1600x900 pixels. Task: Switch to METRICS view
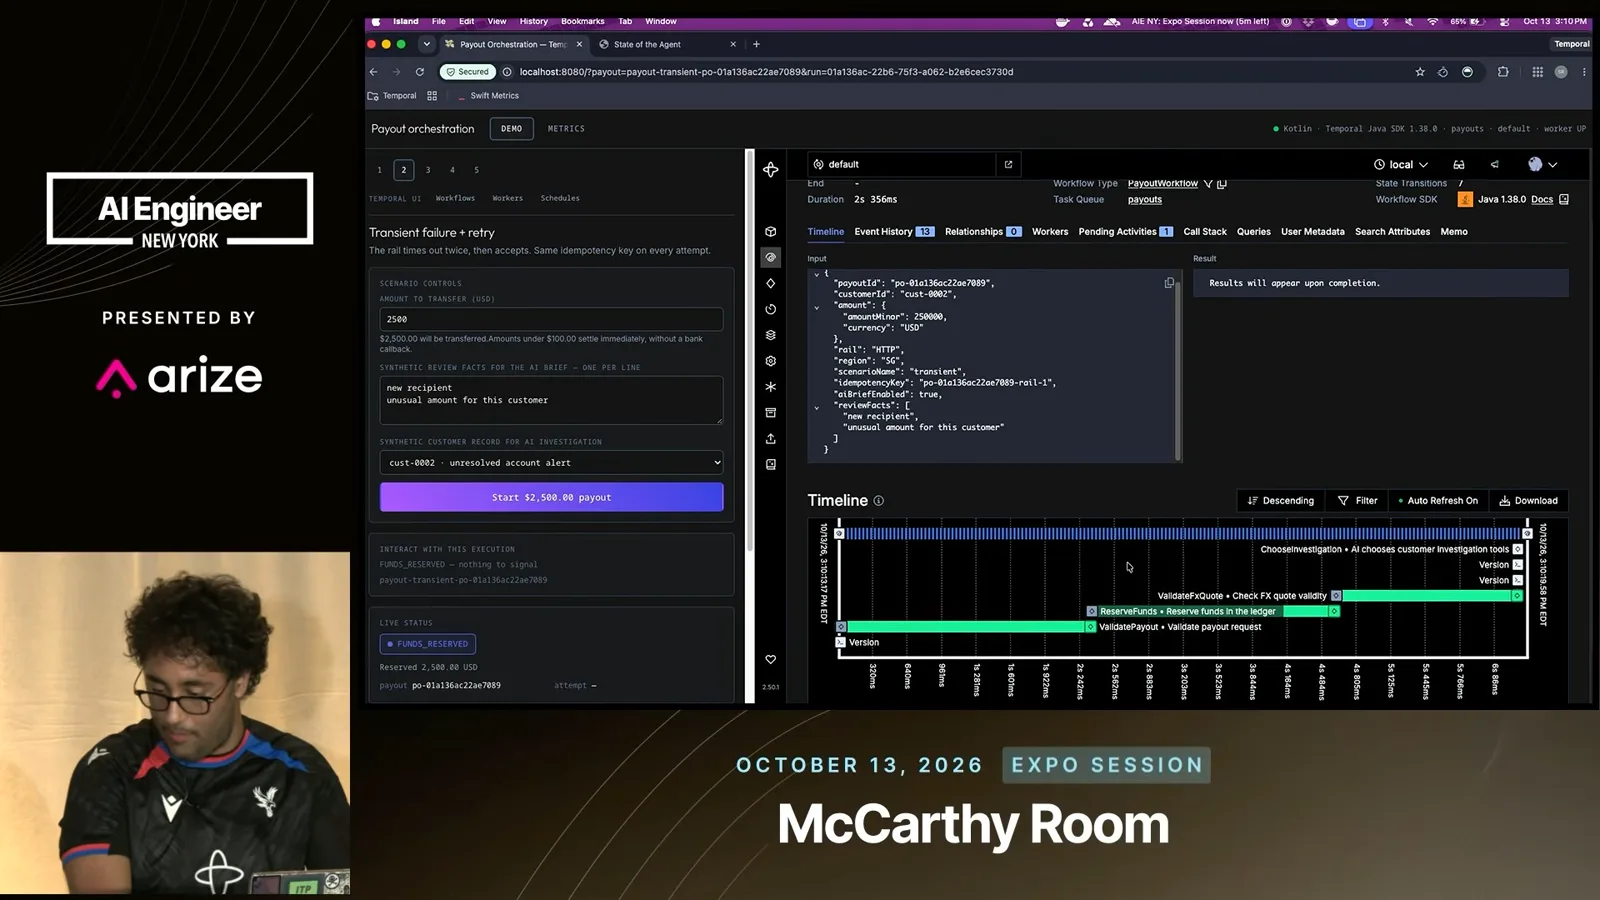[x=566, y=129]
